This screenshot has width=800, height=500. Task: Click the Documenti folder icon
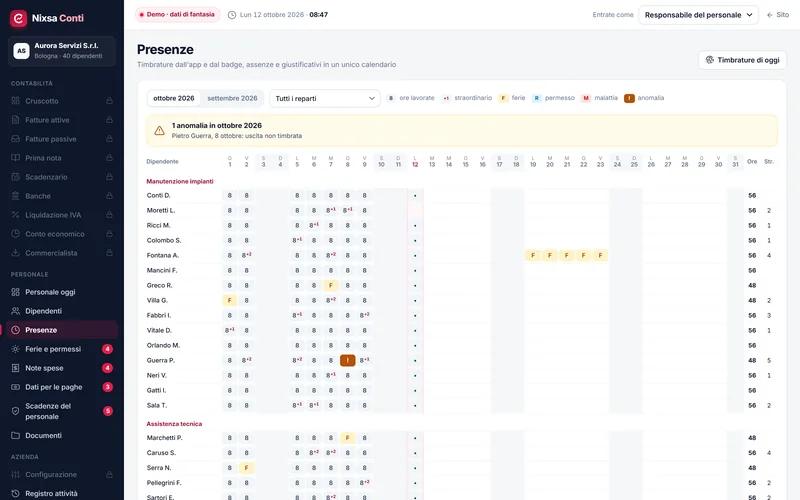pos(15,435)
